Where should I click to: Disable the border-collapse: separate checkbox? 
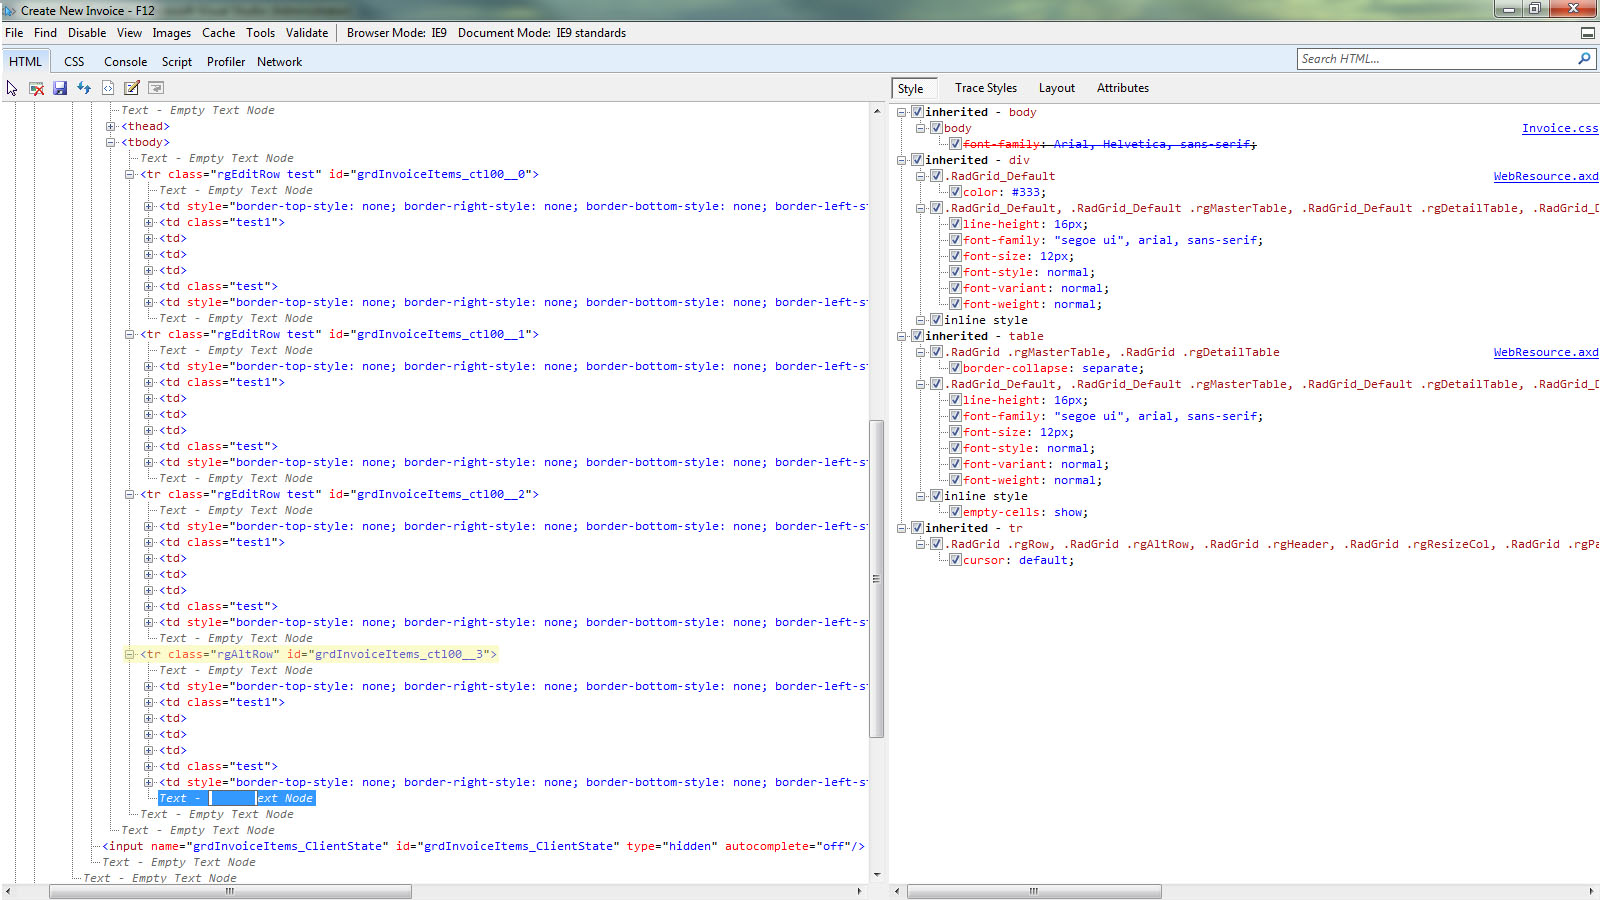[x=955, y=368]
